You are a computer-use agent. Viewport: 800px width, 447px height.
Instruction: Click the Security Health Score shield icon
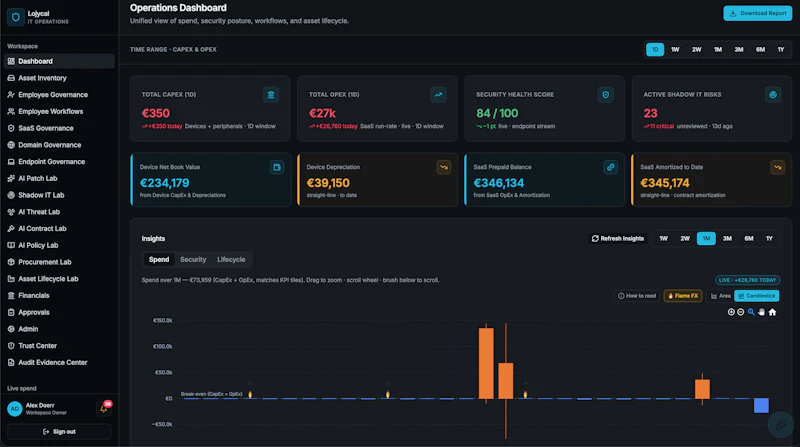606,95
